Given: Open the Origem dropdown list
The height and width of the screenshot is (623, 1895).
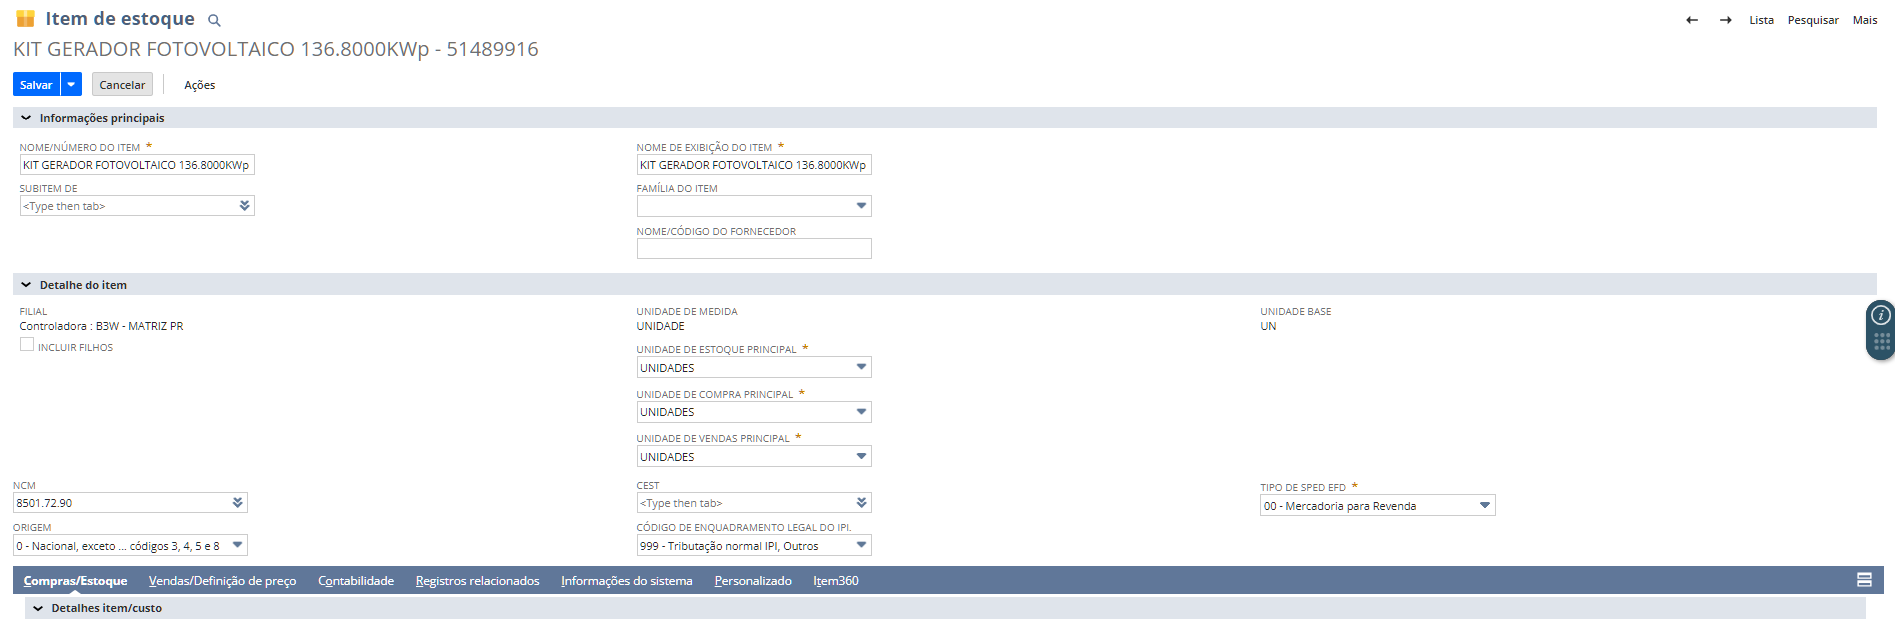Looking at the screenshot, I should [x=237, y=546].
